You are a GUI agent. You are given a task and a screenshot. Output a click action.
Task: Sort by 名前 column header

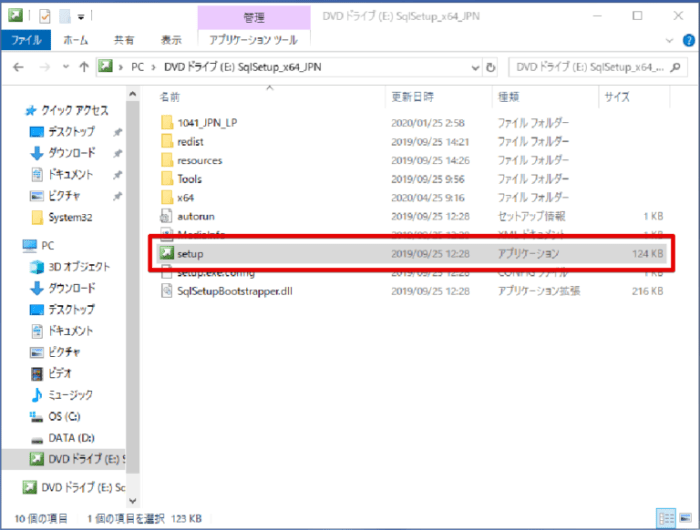[170, 97]
